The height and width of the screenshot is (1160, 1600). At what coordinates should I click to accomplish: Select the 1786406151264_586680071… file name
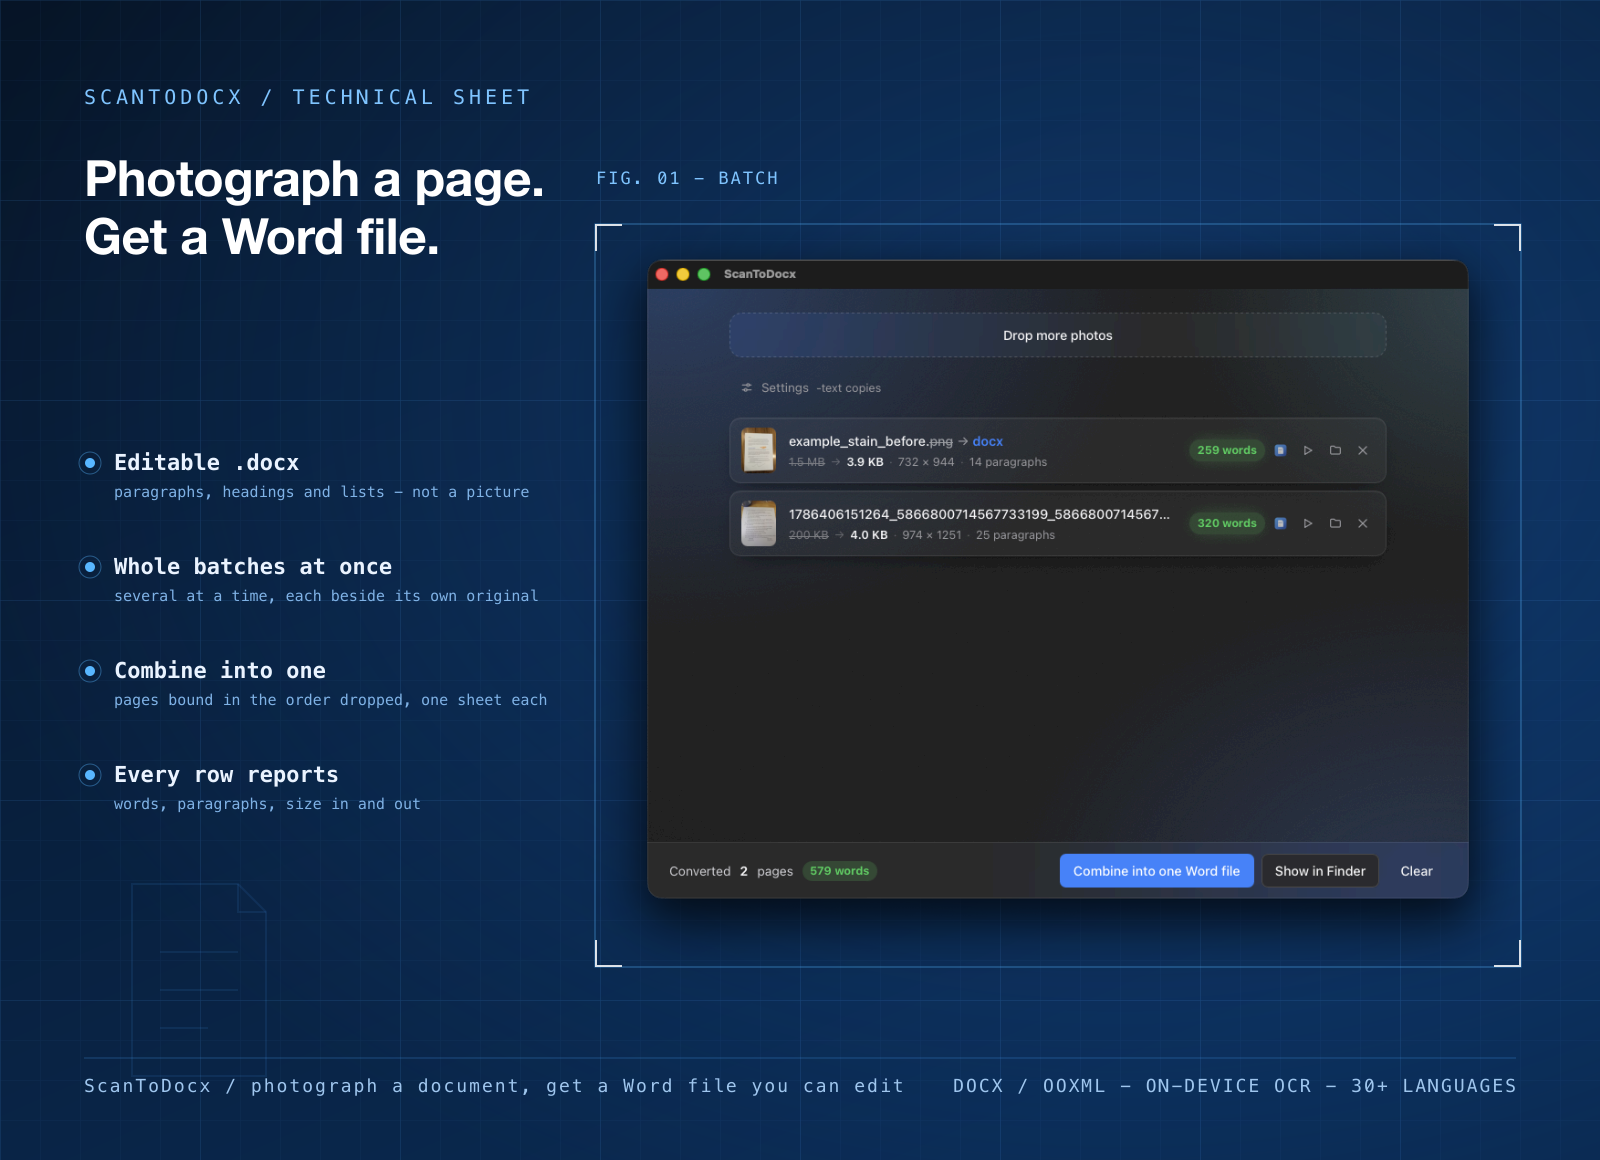[979, 514]
